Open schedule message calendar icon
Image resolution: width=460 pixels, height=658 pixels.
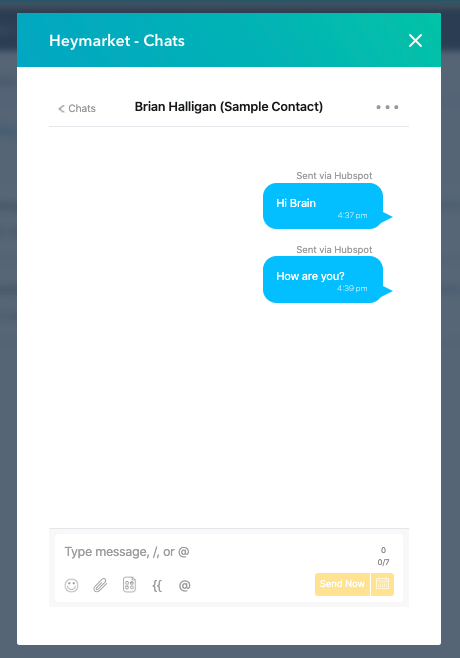pos(382,584)
